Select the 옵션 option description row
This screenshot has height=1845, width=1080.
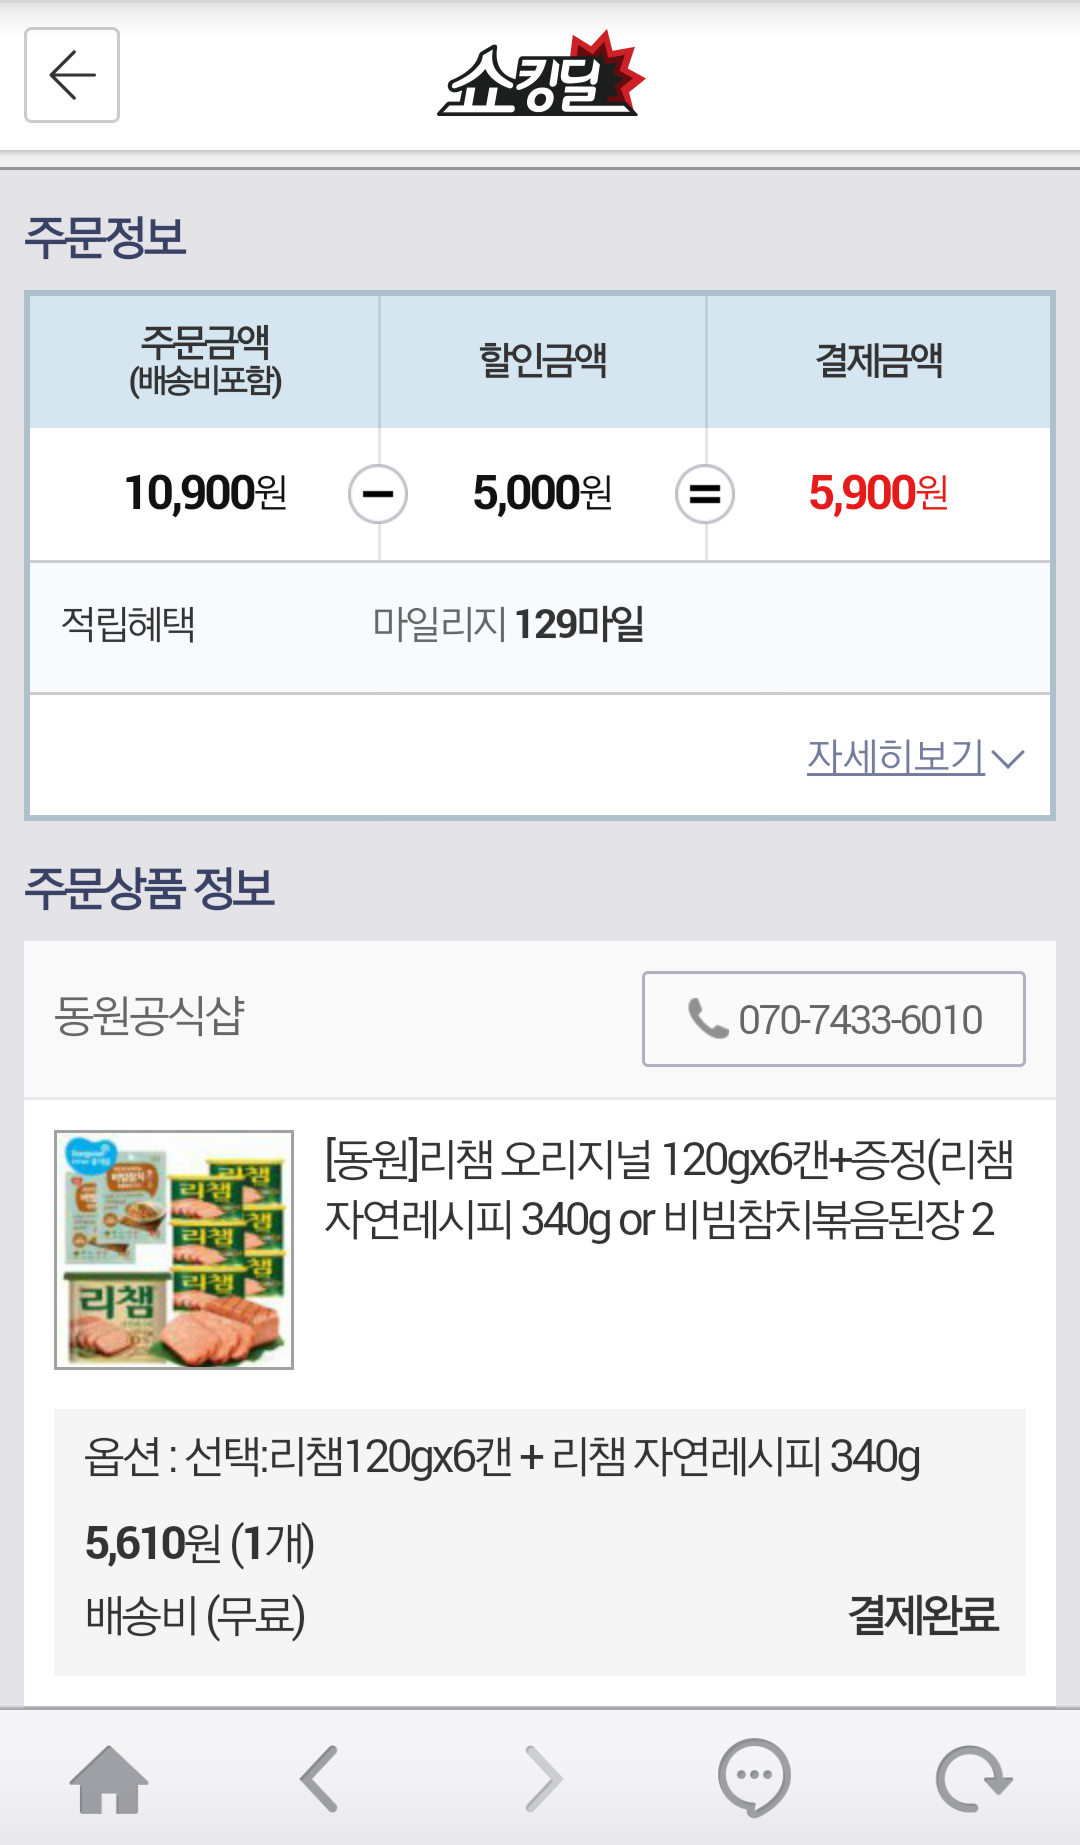tap(502, 1457)
